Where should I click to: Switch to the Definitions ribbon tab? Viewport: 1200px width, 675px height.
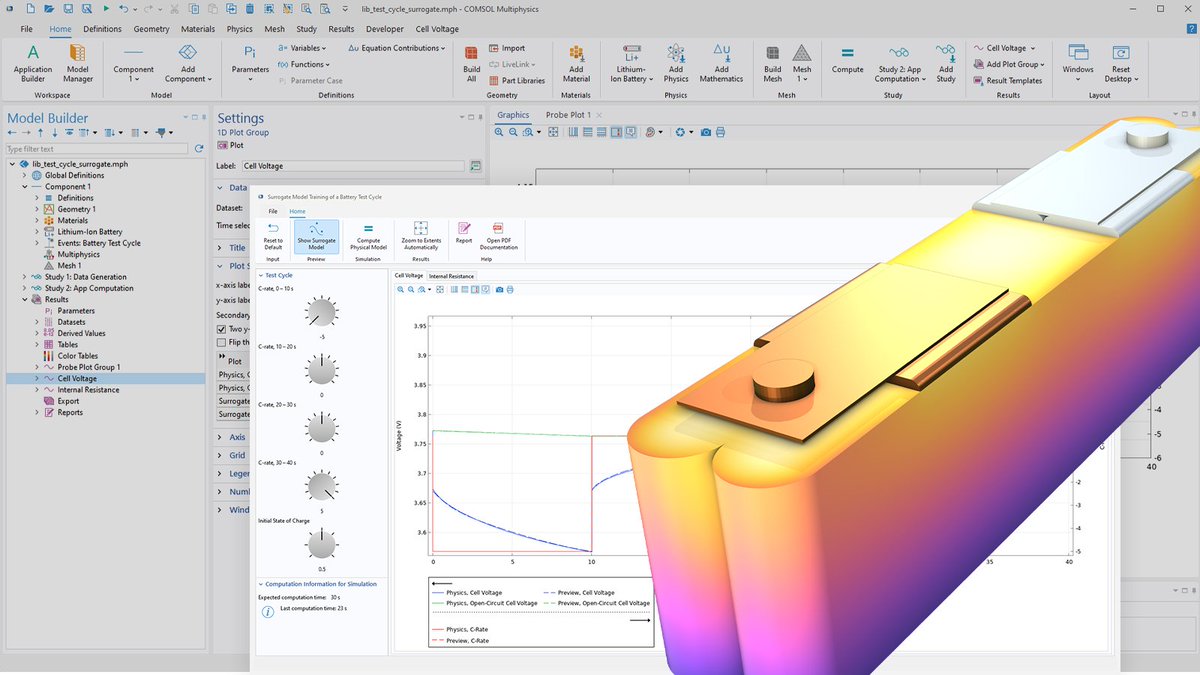pyautogui.click(x=102, y=29)
